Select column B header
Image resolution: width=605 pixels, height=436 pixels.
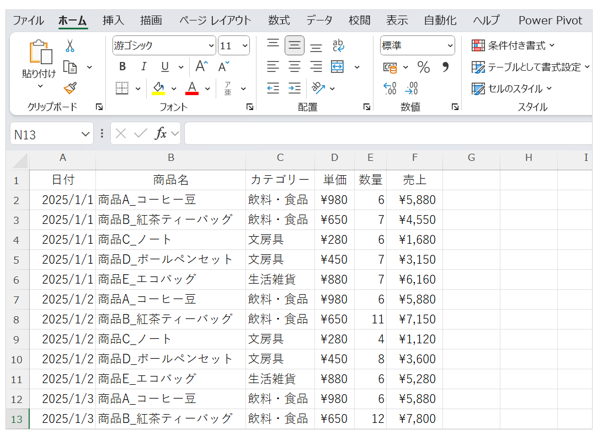171,157
